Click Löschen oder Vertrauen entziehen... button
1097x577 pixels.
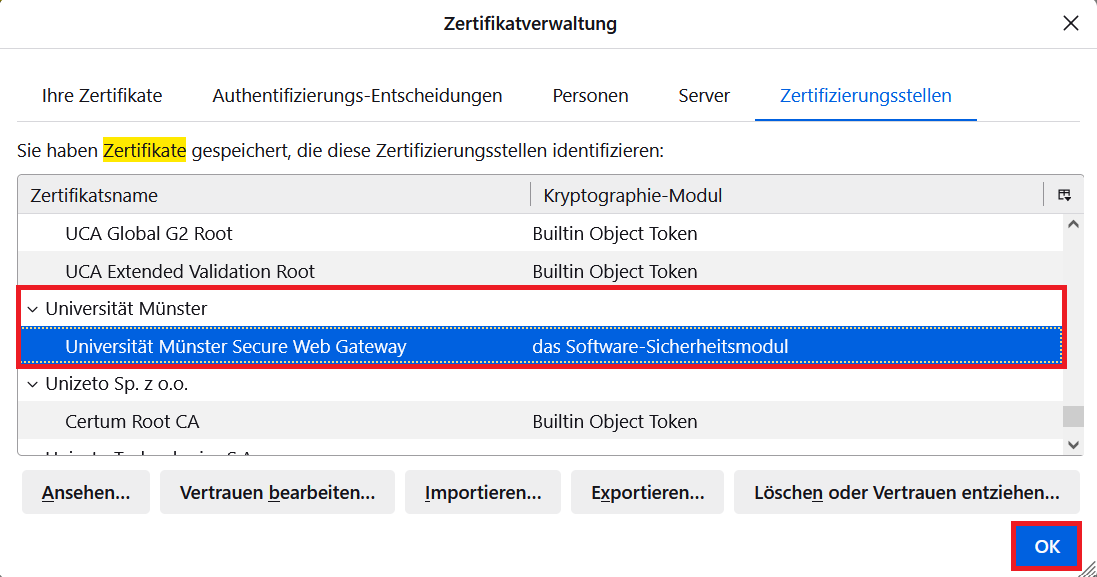tap(906, 493)
